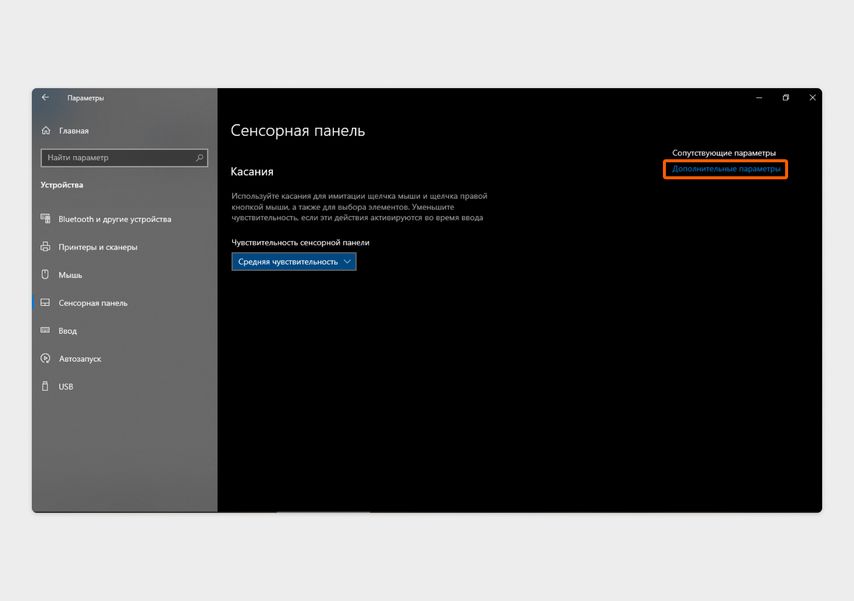Click Сопутствующие параметры label
The height and width of the screenshot is (601, 854).
click(723, 153)
